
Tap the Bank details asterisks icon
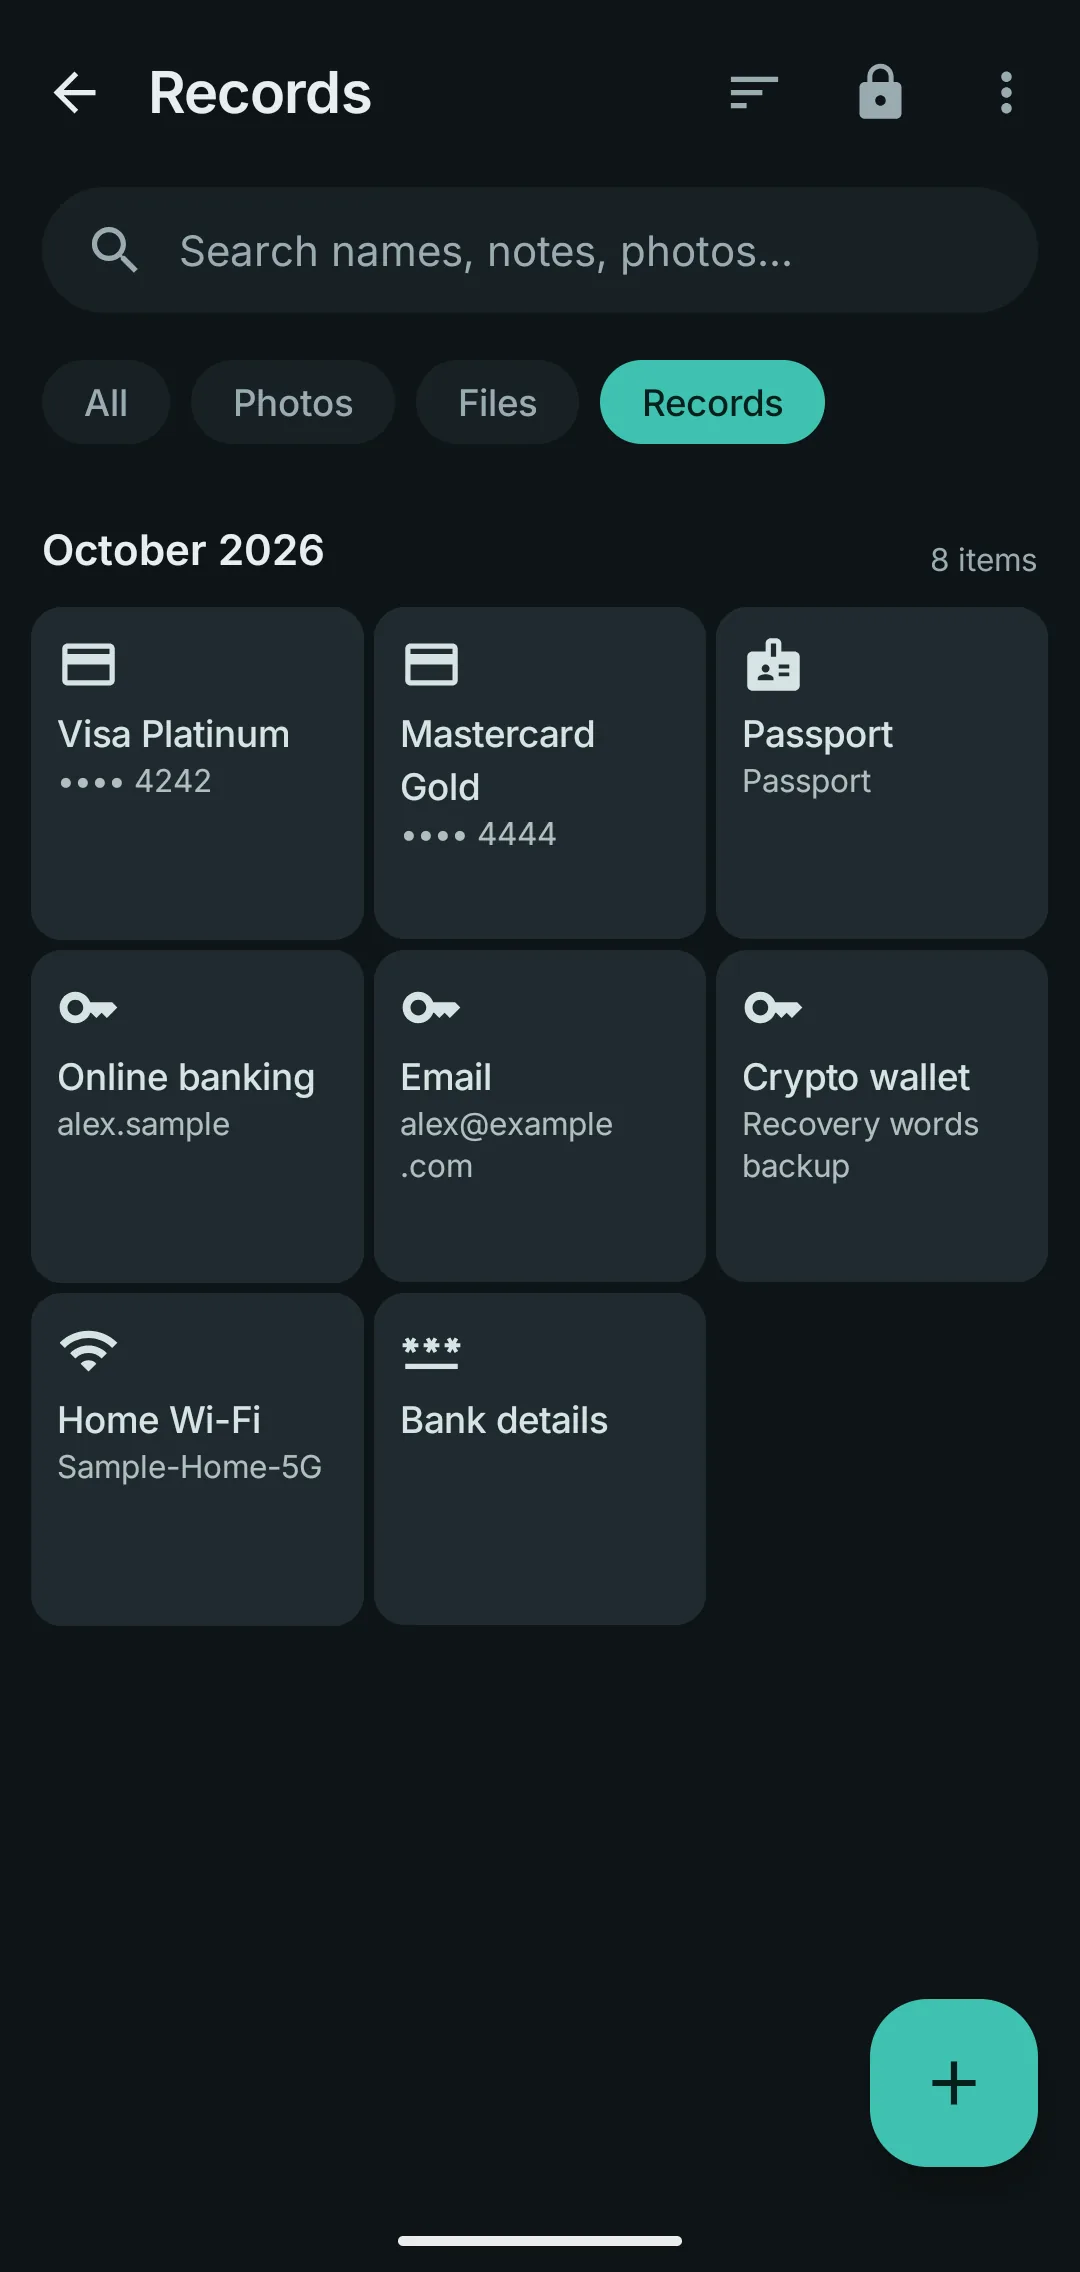[x=431, y=1352]
